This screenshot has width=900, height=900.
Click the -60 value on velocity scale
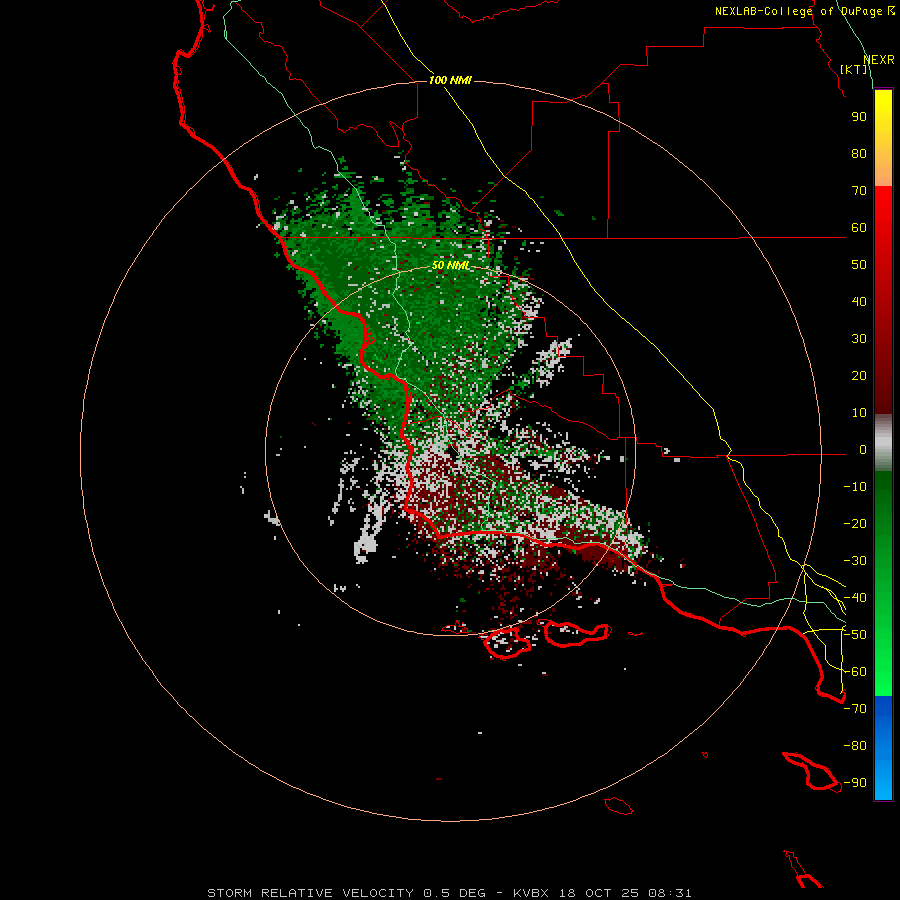[x=855, y=672]
